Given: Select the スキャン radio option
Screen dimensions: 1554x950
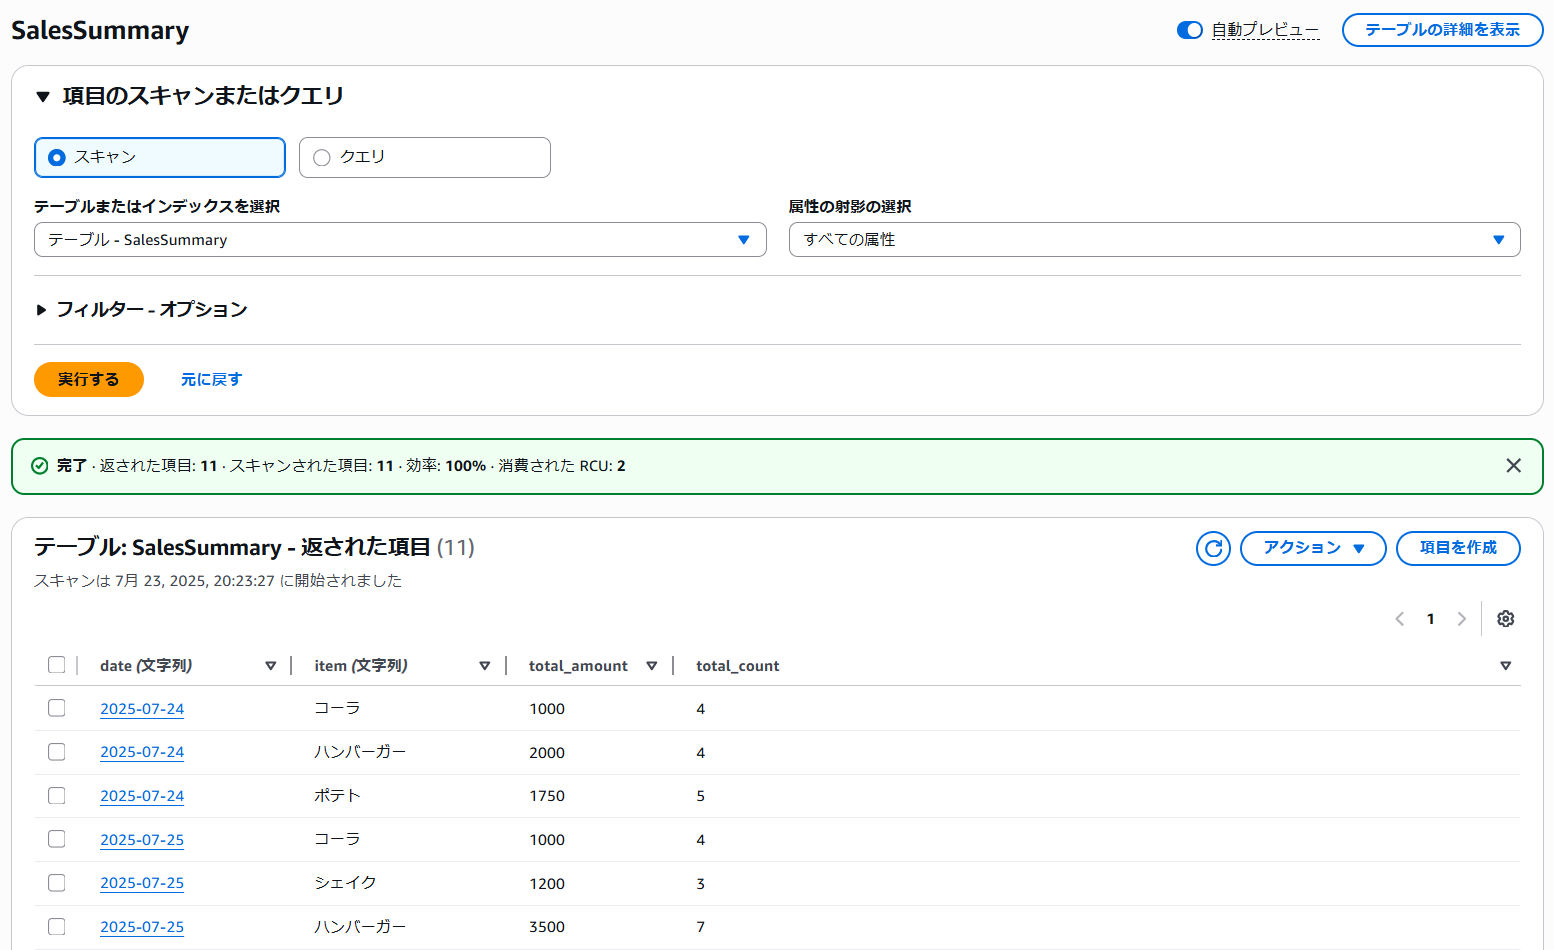Looking at the screenshot, I should click(160, 157).
